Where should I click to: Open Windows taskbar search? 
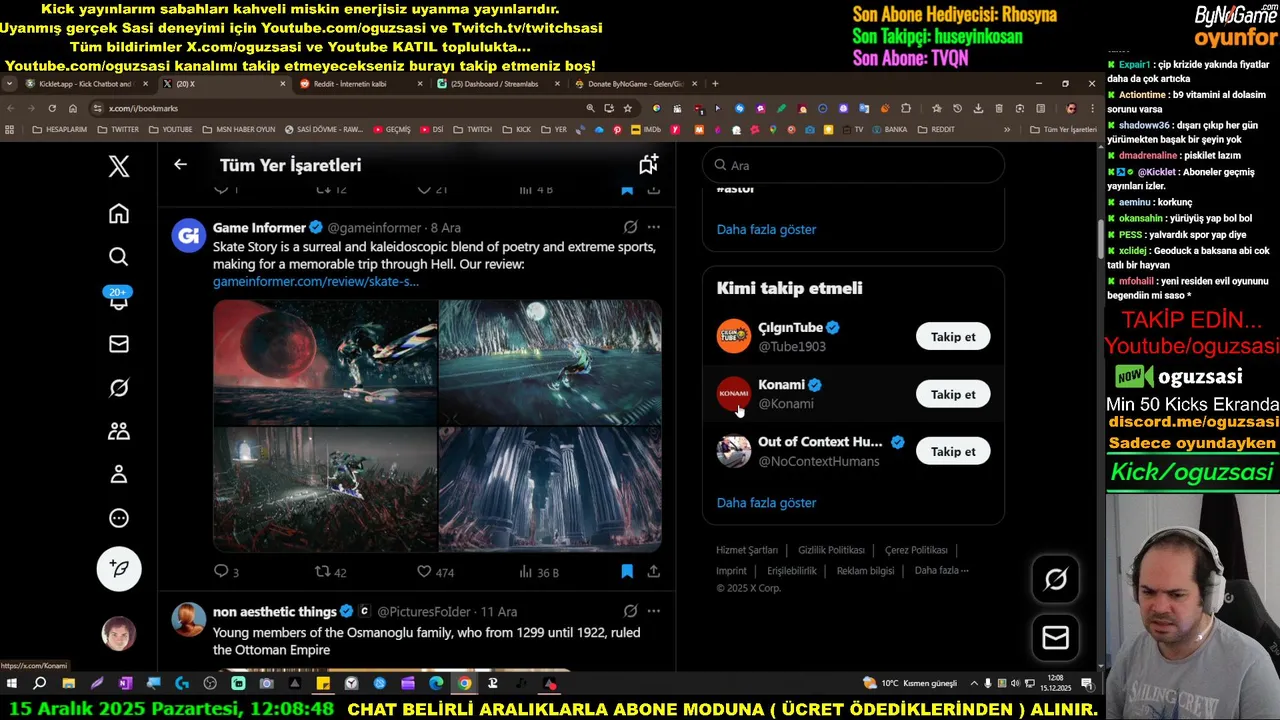40,684
